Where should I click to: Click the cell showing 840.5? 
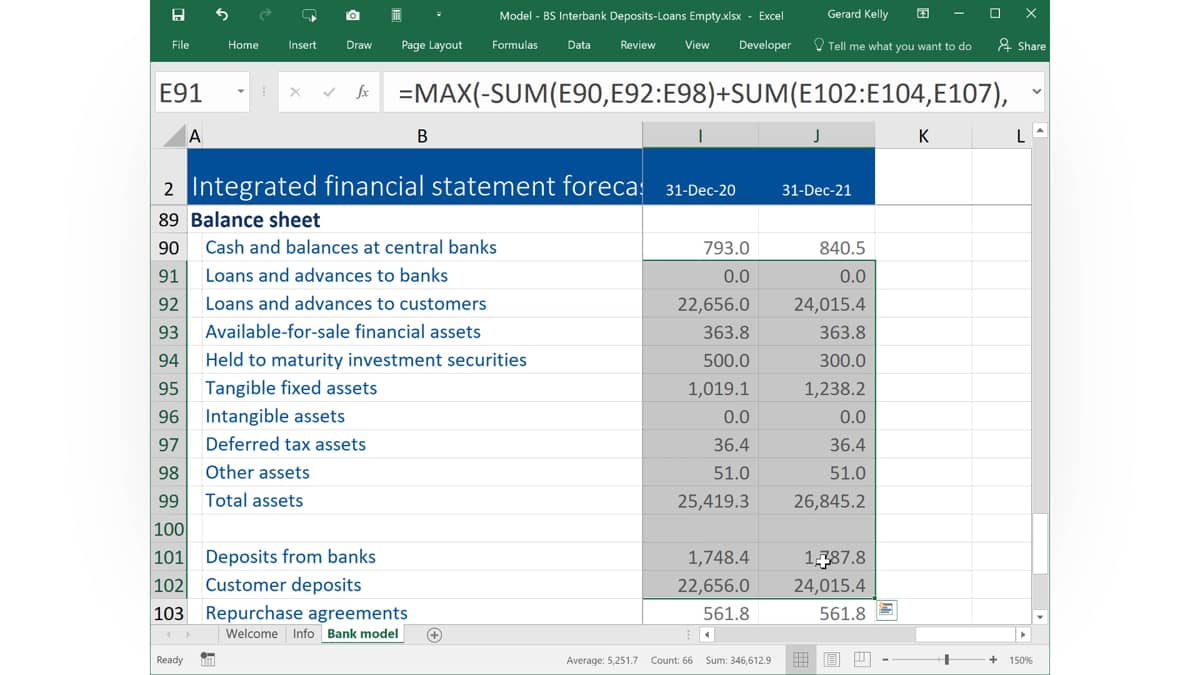point(817,248)
